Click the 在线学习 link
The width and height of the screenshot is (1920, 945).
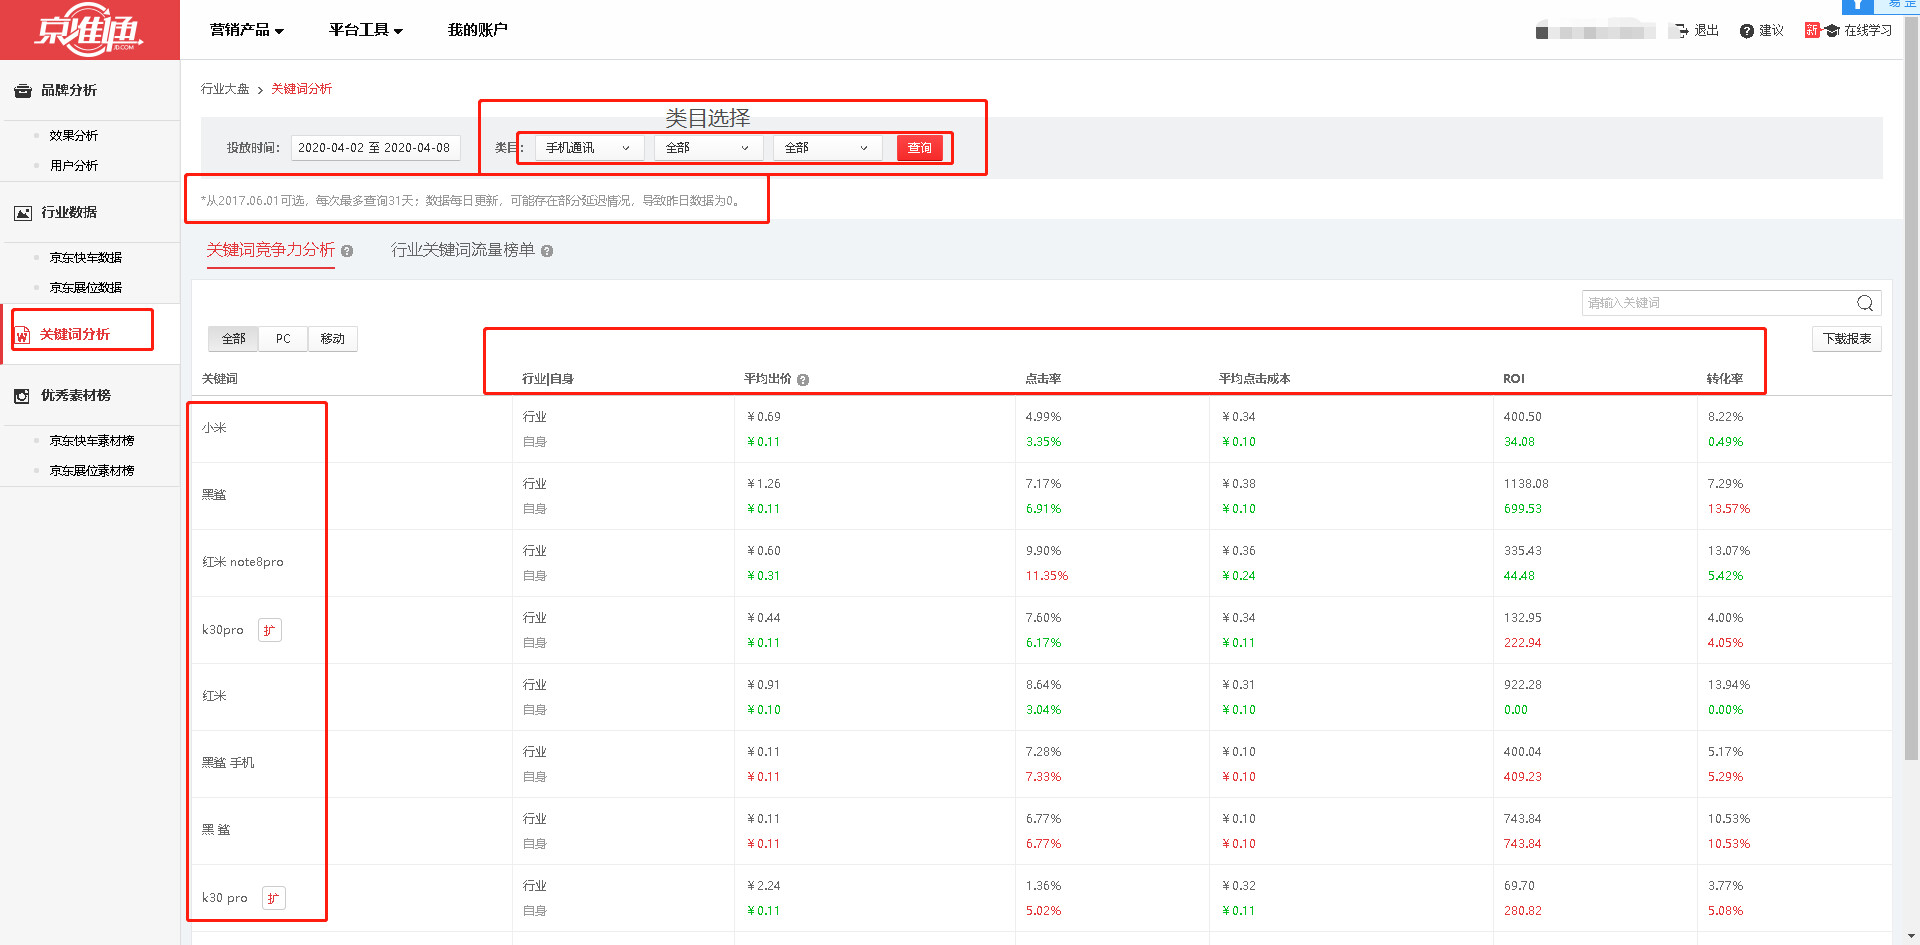pos(1869,31)
